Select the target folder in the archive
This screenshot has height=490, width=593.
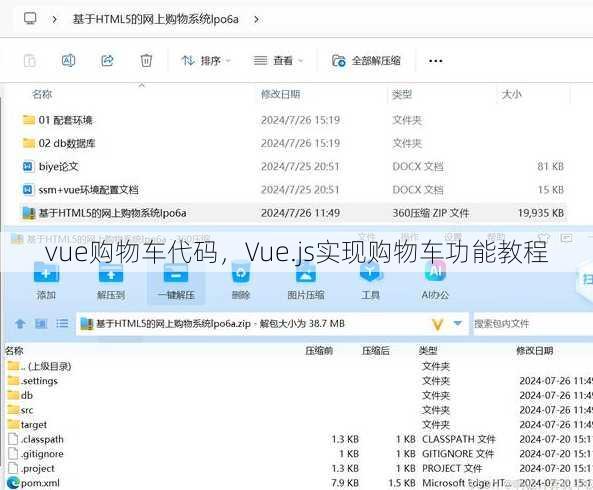(27, 425)
